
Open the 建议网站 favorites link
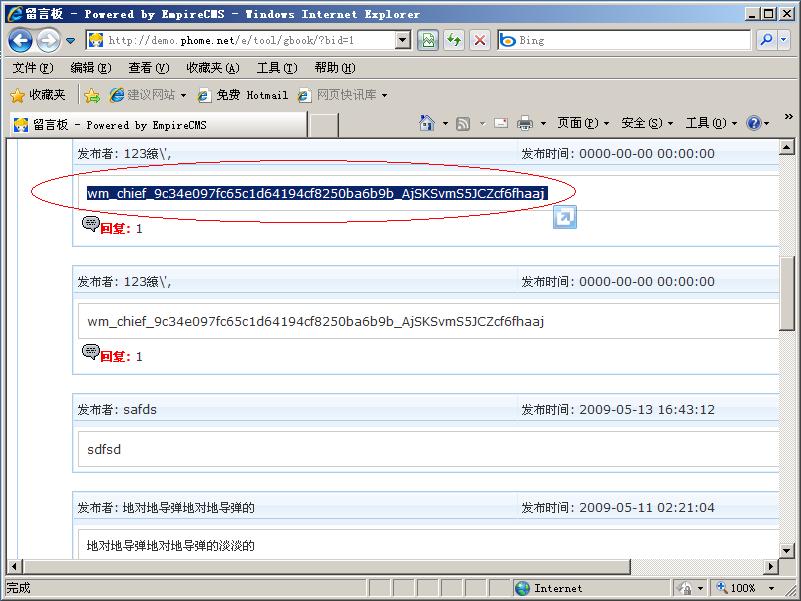tap(148, 95)
